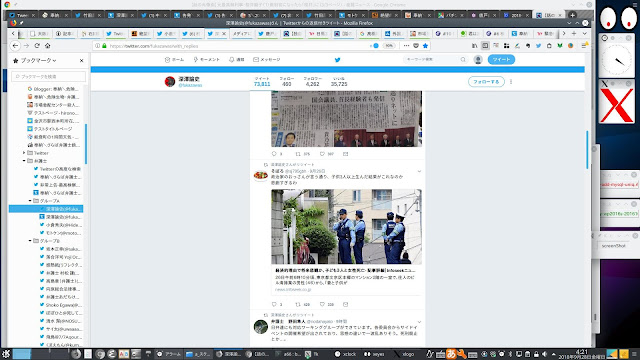Open the police officers article image
The image size is (640, 360).
click(x=347, y=227)
